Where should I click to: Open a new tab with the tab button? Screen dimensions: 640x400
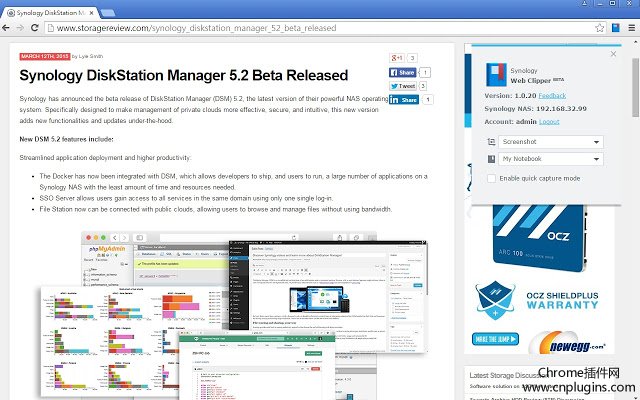pyautogui.click(x=107, y=13)
